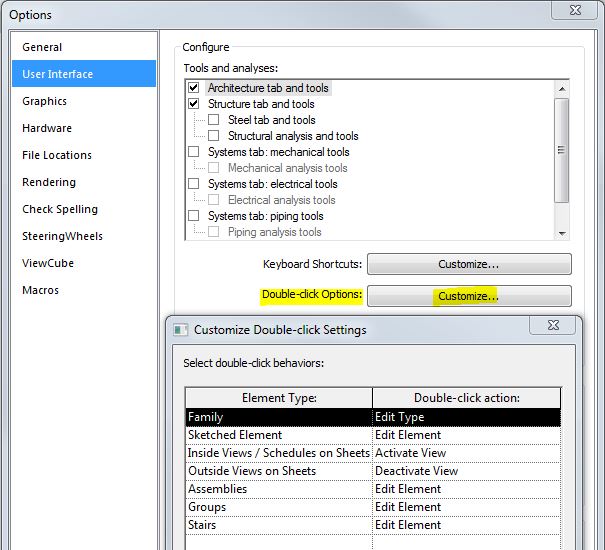This screenshot has height=550, width=605.
Task: Toggle Electrical analysis tools checkbox
Action: 213,200
